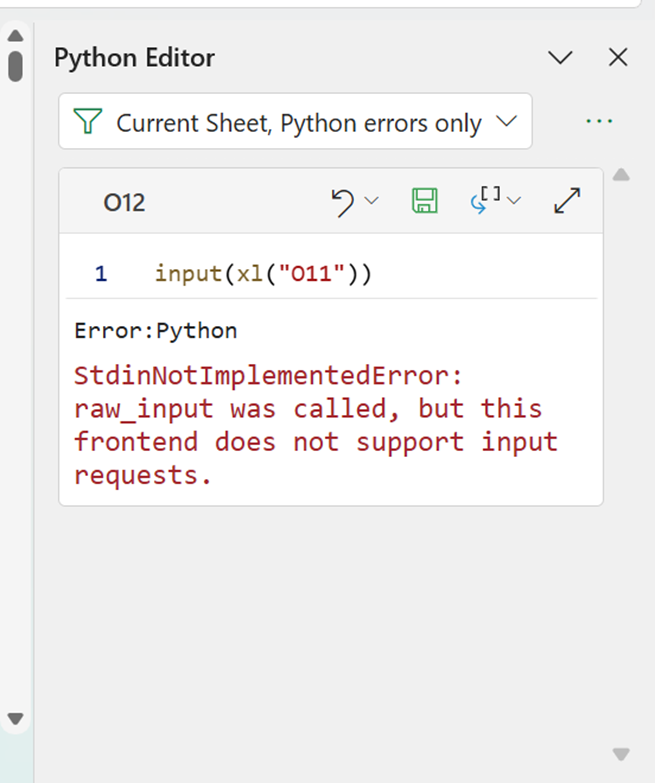The width and height of the screenshot is (655, 783).
Task: Click the left scrollbar down arrow
Action: 15,718
